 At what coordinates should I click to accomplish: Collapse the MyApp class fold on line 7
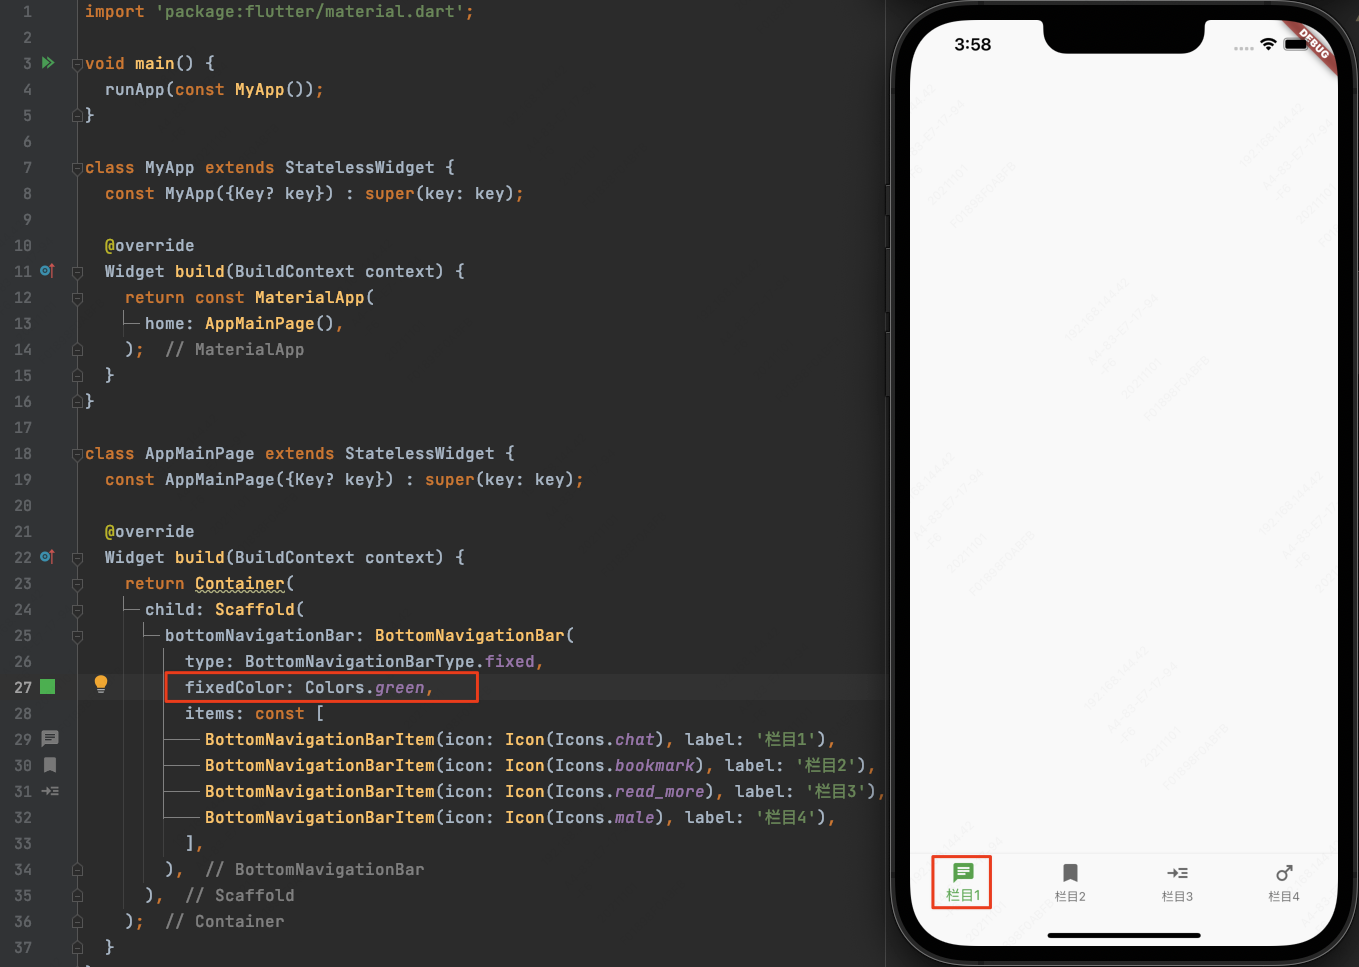77,168
